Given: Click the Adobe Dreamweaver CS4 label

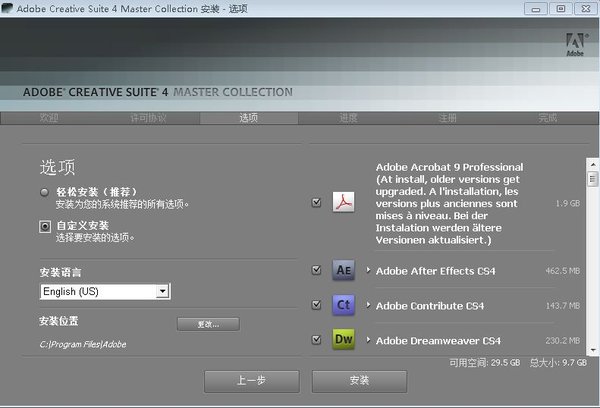Looking at the screenshot, I should coord(438,341).
